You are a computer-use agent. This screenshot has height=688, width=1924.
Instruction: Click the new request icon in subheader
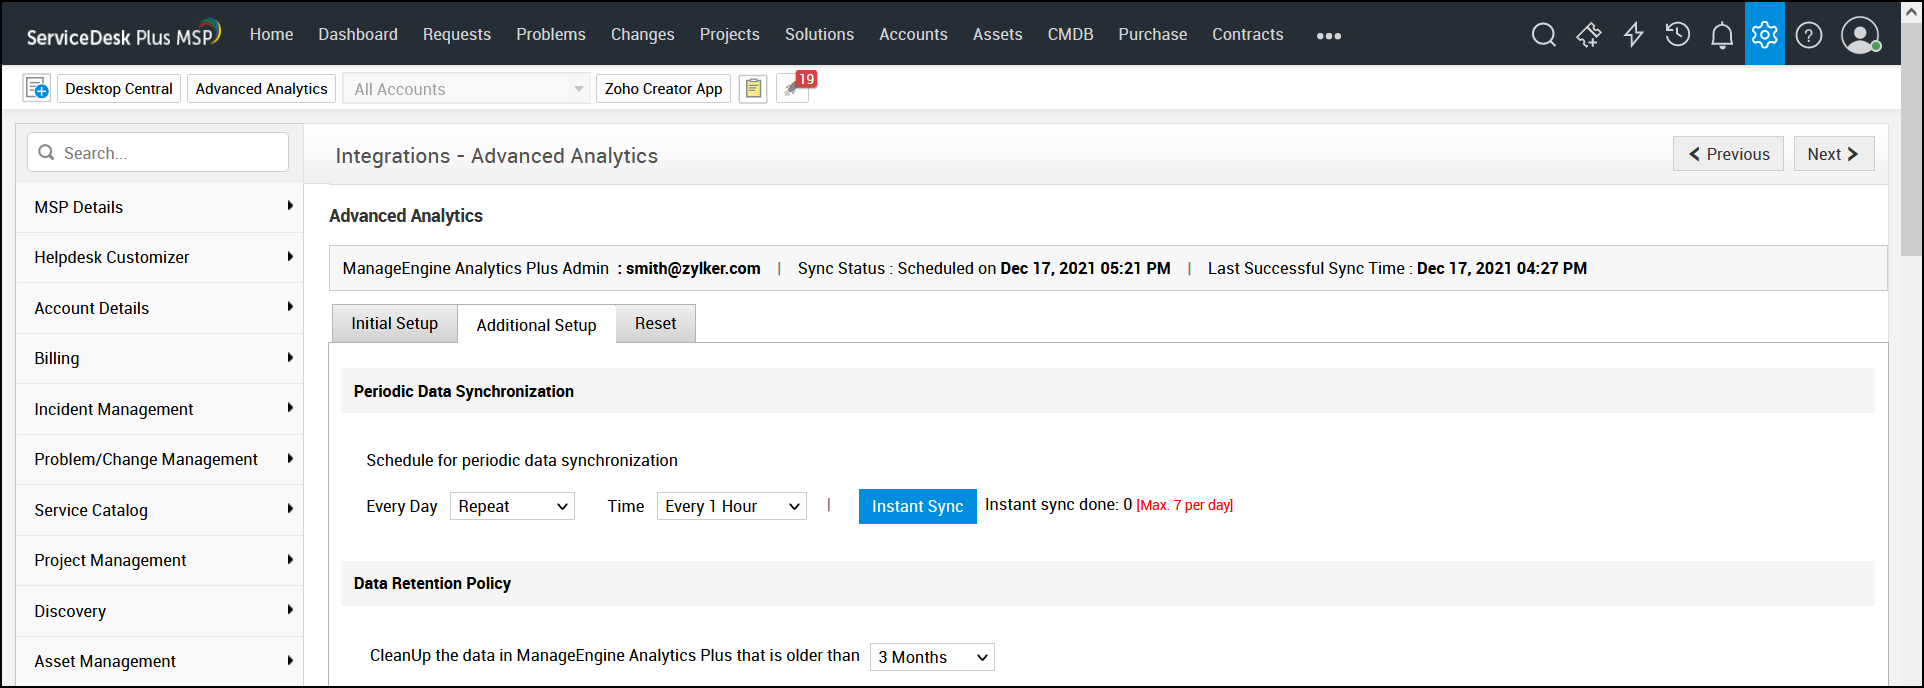tap(37, 88)
